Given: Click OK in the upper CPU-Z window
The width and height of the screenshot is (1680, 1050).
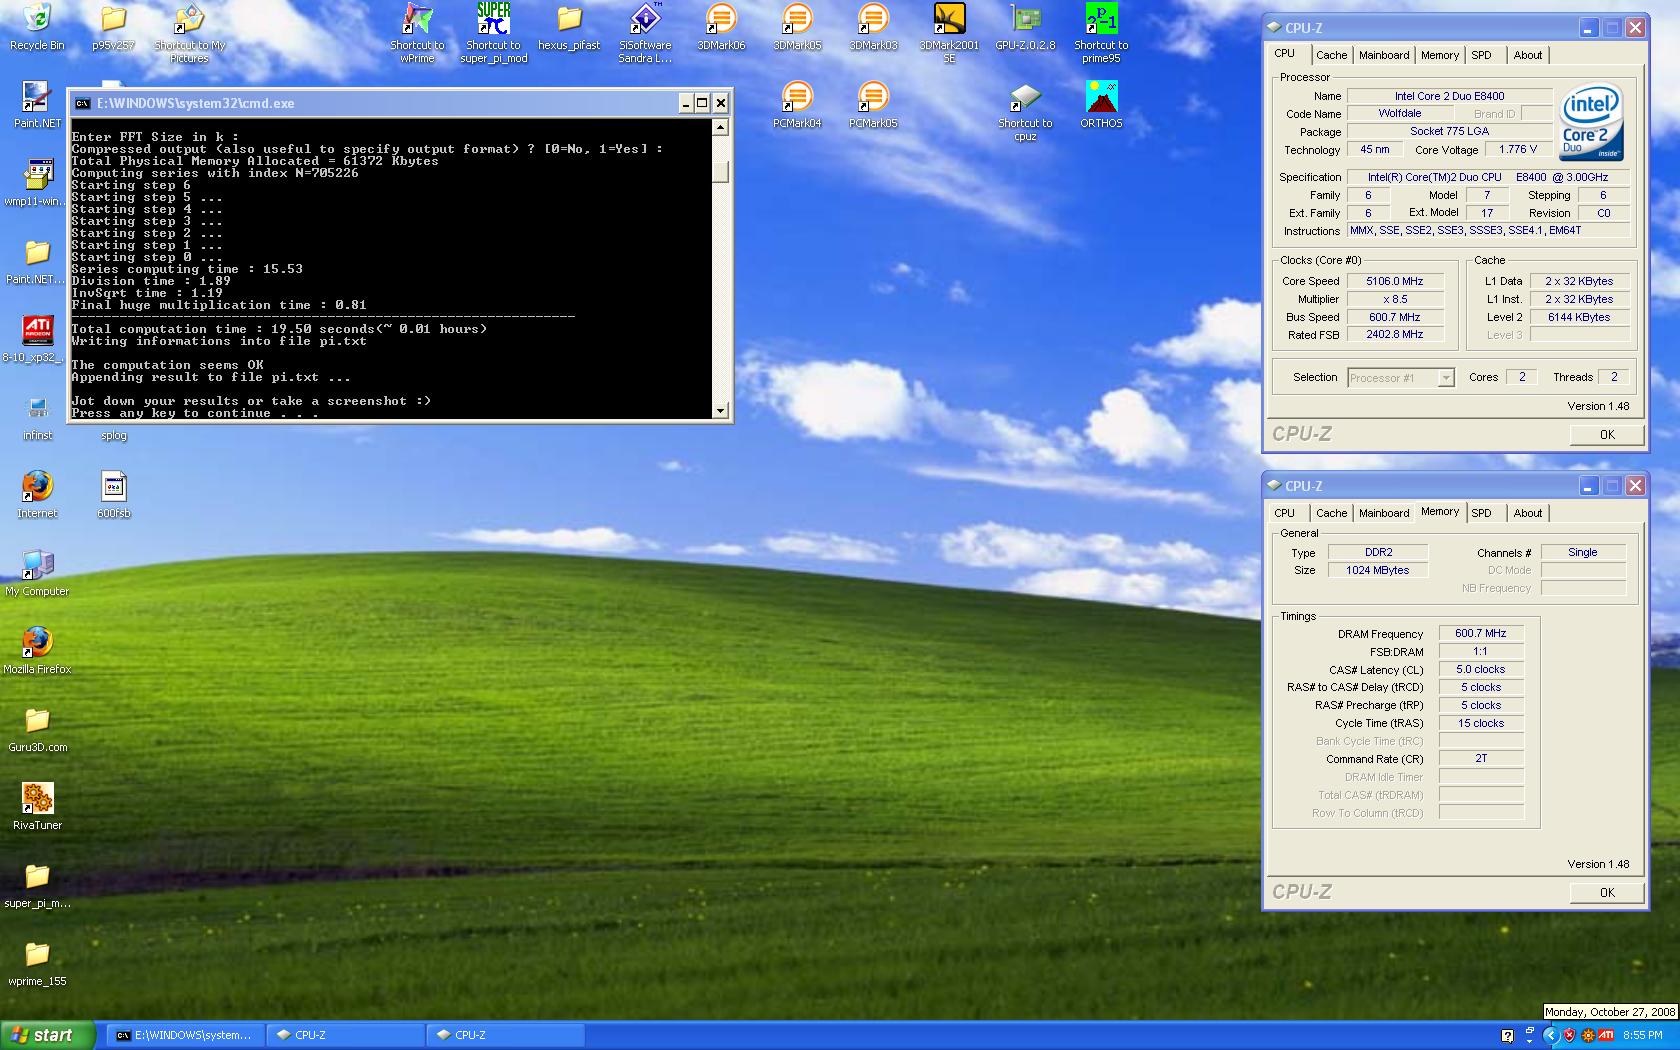Looking at the screenshot, I should tap(1606, 434).
